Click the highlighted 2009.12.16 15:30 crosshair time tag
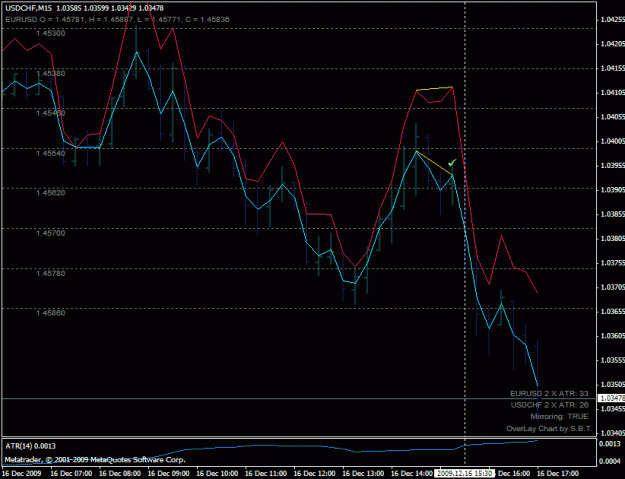 pyautogui.click(x=465, y=473)
